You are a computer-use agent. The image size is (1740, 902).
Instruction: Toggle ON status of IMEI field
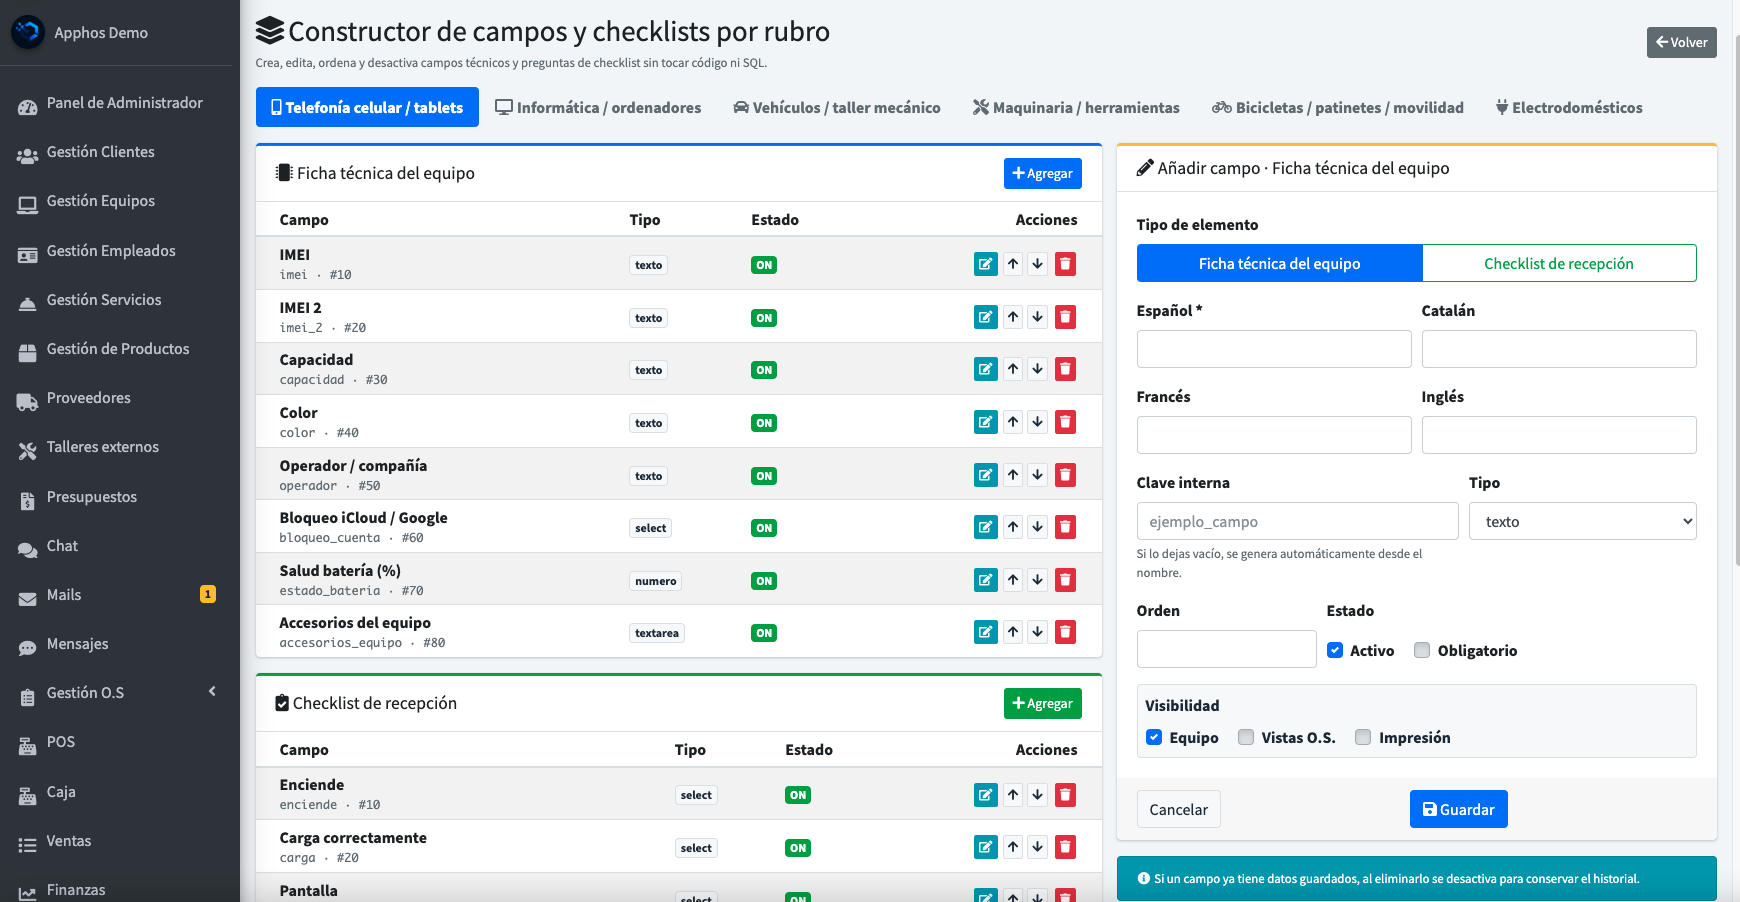tap(764, 265)
